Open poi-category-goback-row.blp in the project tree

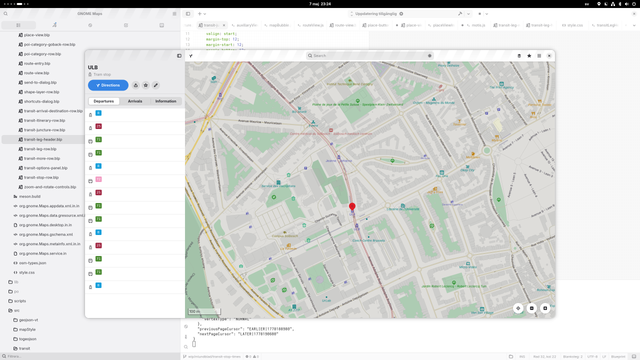[49, 44]
